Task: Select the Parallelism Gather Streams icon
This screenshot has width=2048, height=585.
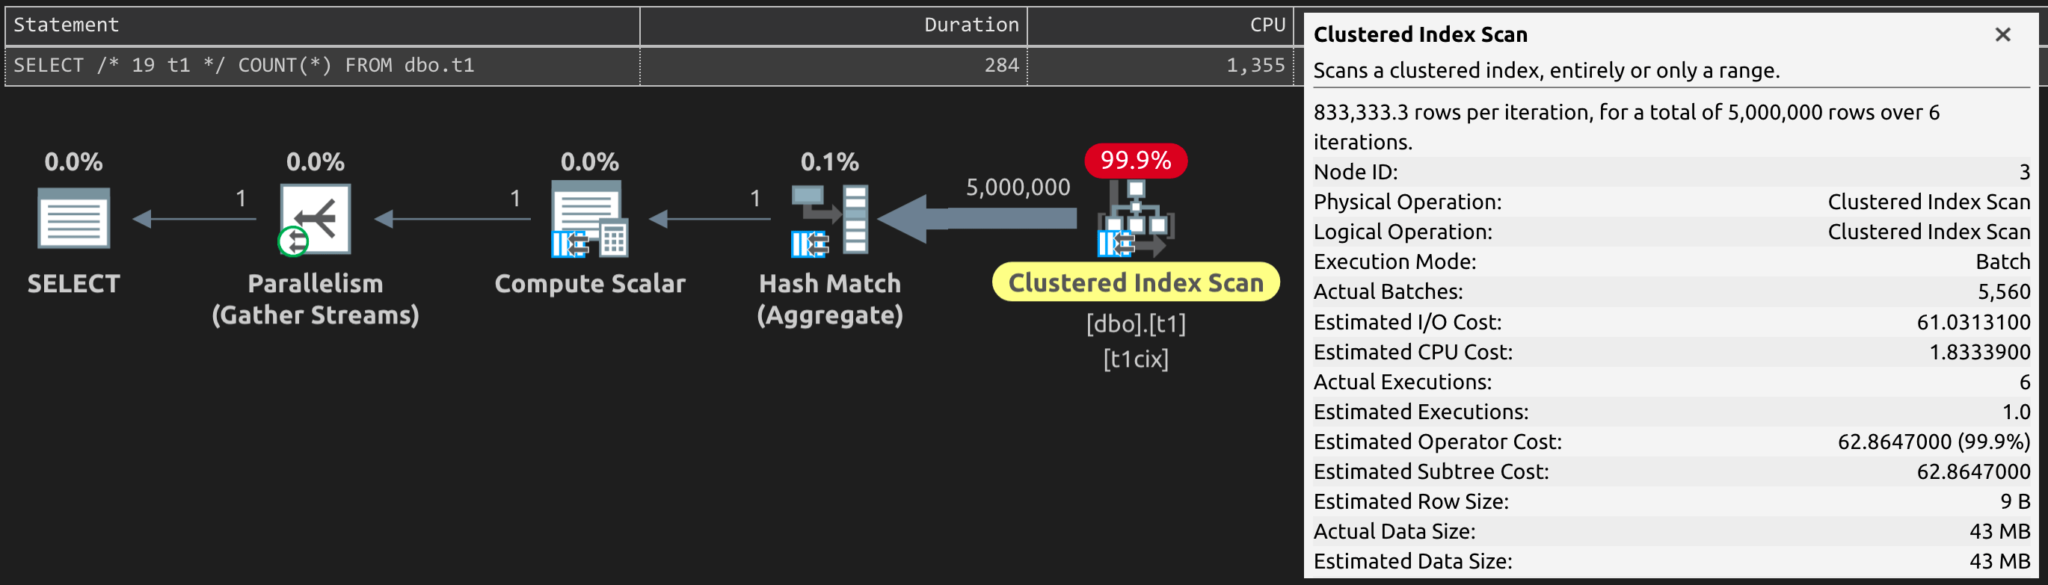Action: 315,219
